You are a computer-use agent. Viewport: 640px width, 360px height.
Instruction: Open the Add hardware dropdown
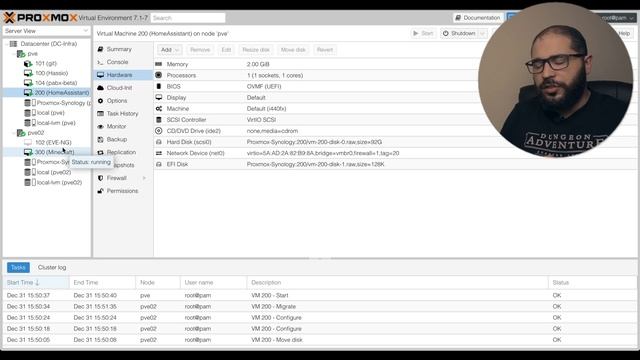(170, 50)
